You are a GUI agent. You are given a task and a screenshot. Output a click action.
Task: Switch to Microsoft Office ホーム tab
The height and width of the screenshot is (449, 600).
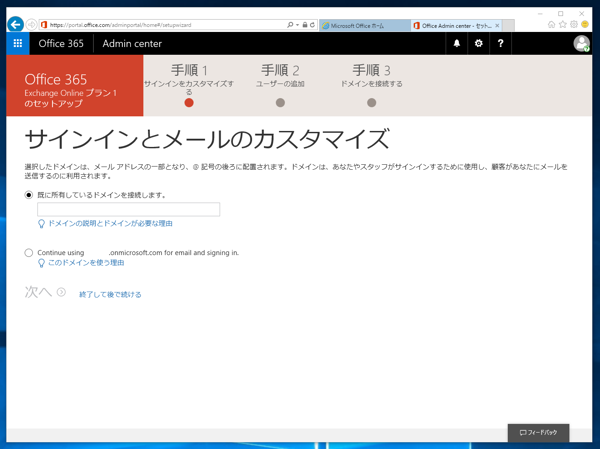click(x=365, y=26)
